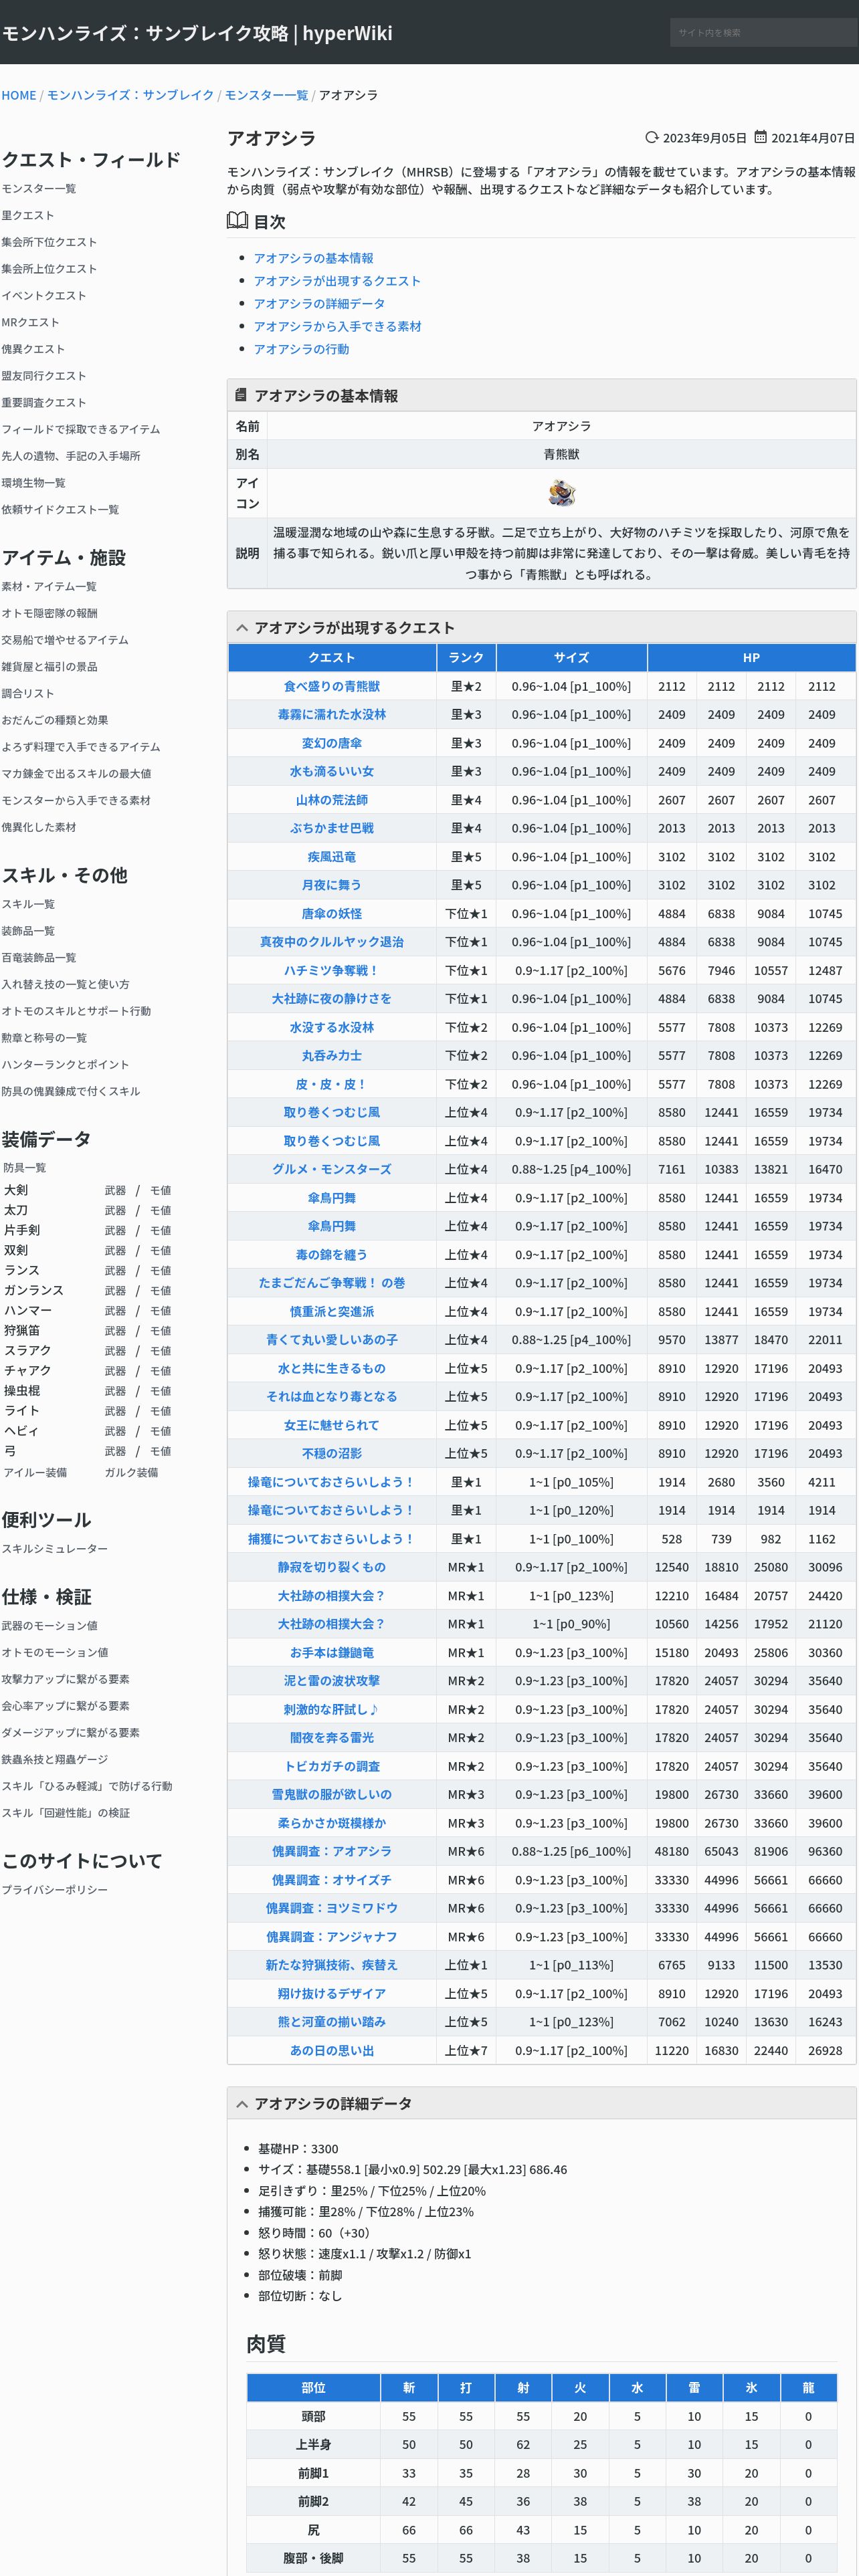859x2576 pixels.
Task: Open アイルー装備 link
Action: pyautogui.click(x=35, y=1472)
